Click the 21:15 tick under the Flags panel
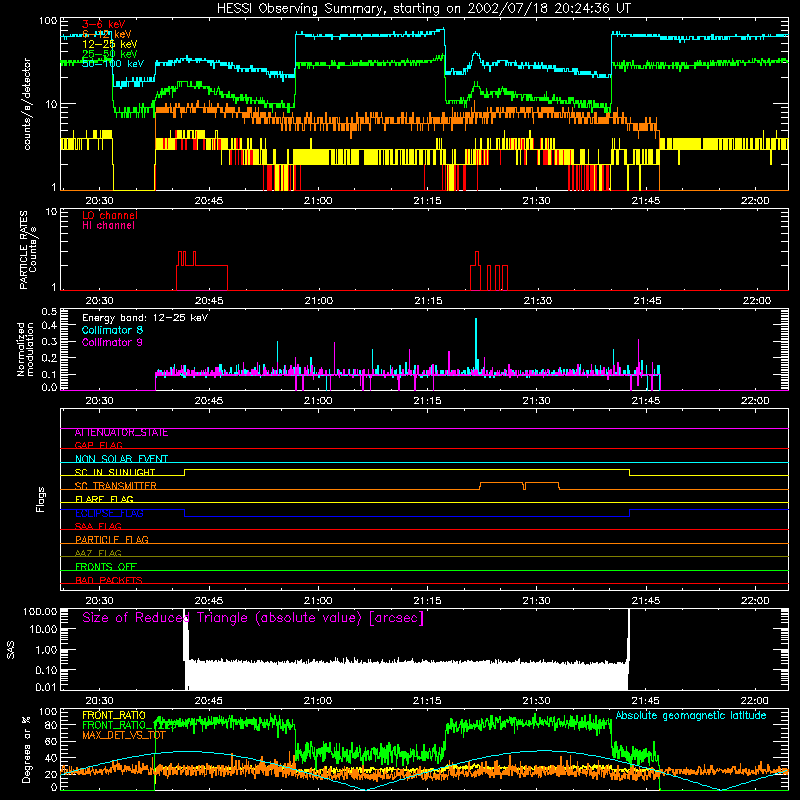The height and width of the screenshot is (800, 800). point(428,601)
